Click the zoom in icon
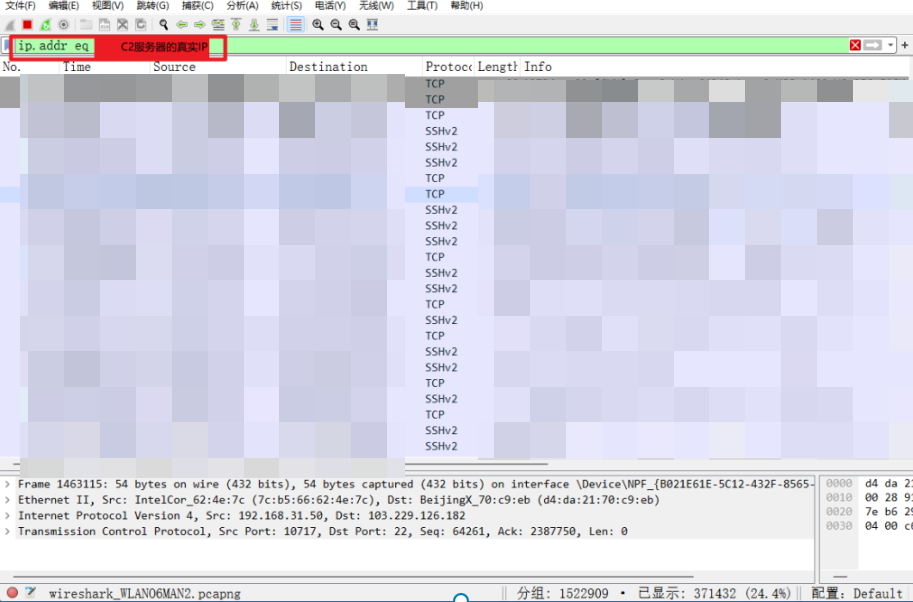The width and height of the screenshot is (913, 602). [x=318, y=24]
